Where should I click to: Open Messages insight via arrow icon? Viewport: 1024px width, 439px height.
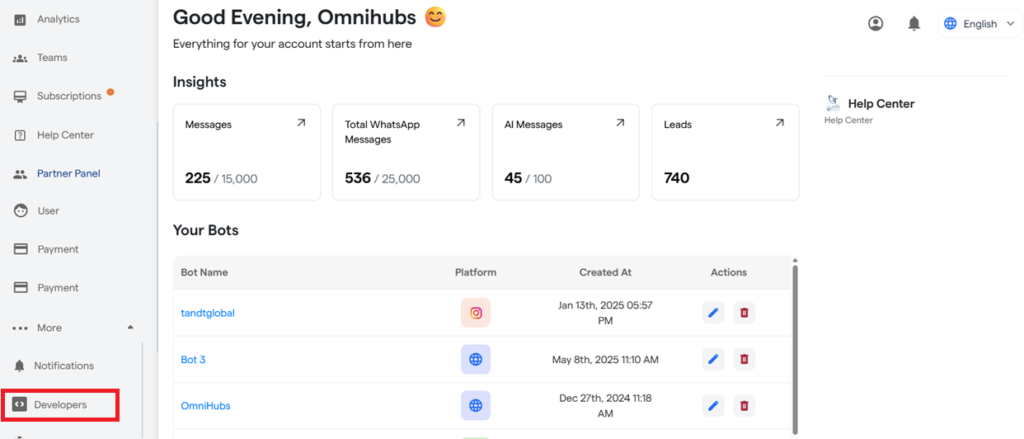(301, 123)
